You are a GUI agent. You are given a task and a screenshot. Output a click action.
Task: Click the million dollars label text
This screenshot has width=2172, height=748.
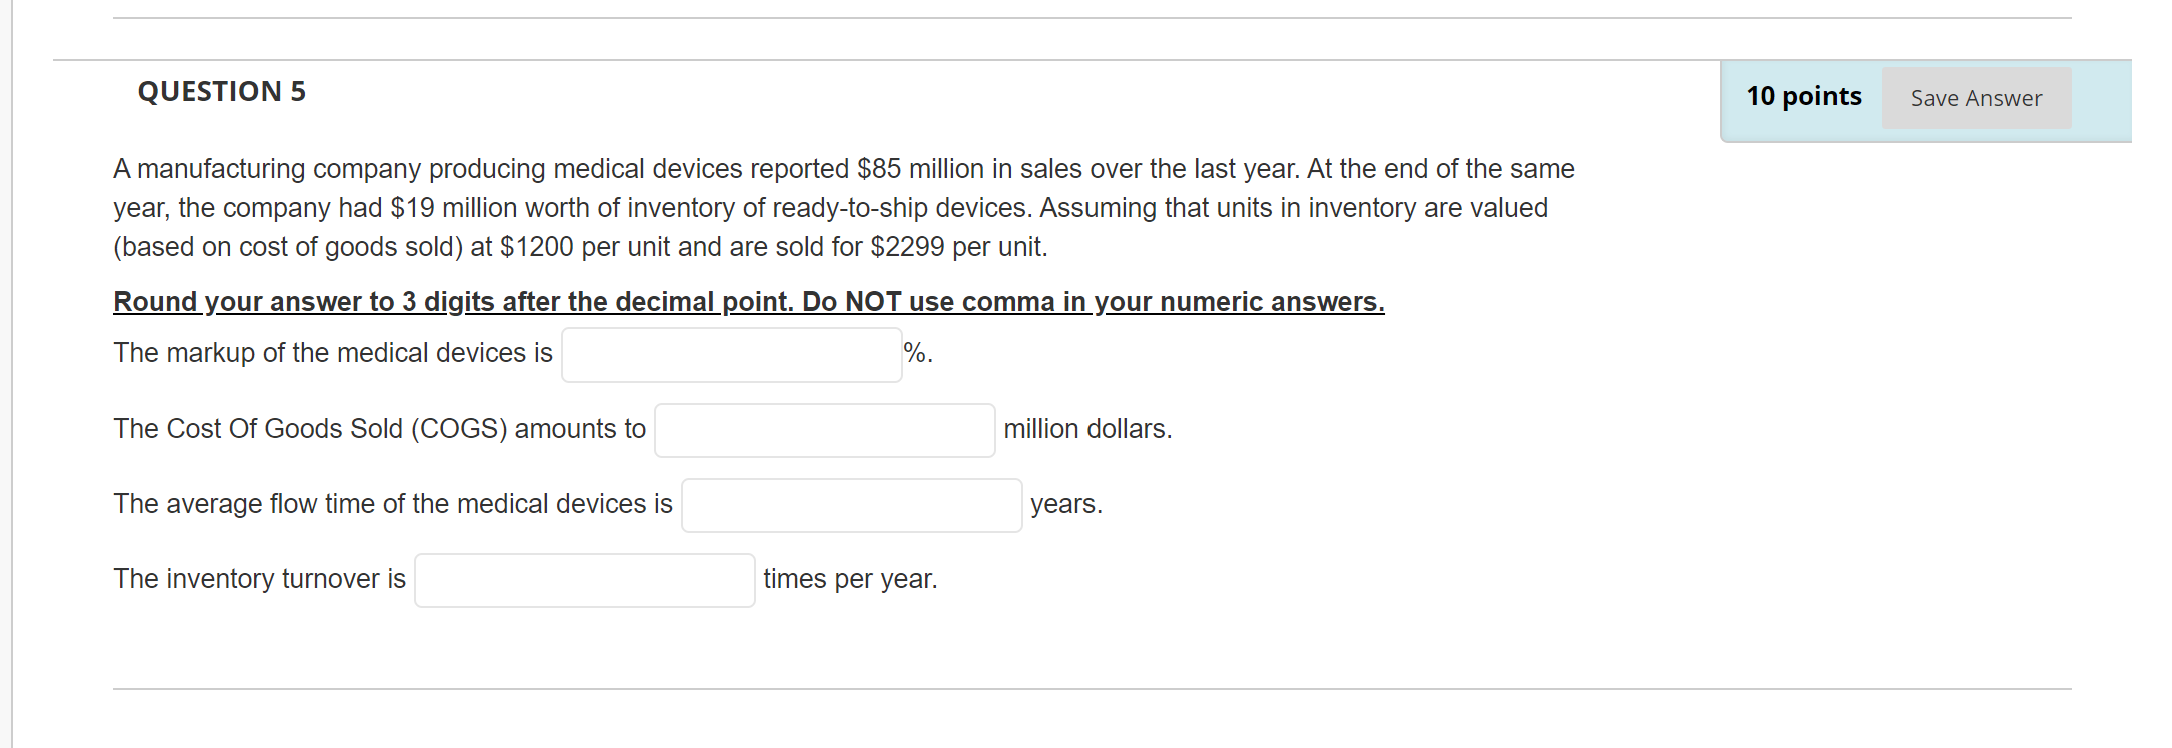point(1089,429)
